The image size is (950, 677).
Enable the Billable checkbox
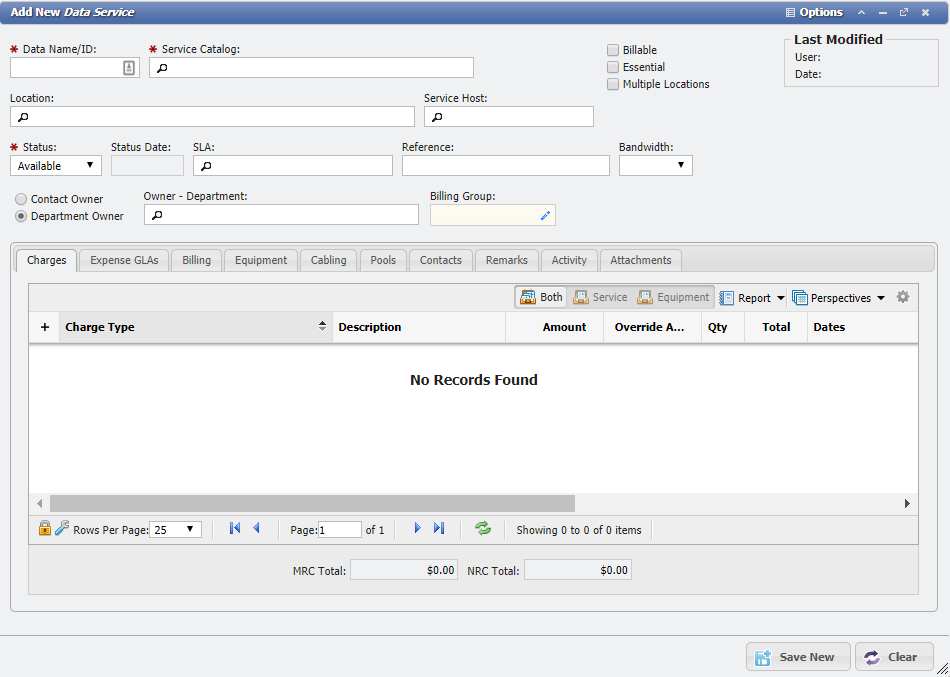coord(613,50)
